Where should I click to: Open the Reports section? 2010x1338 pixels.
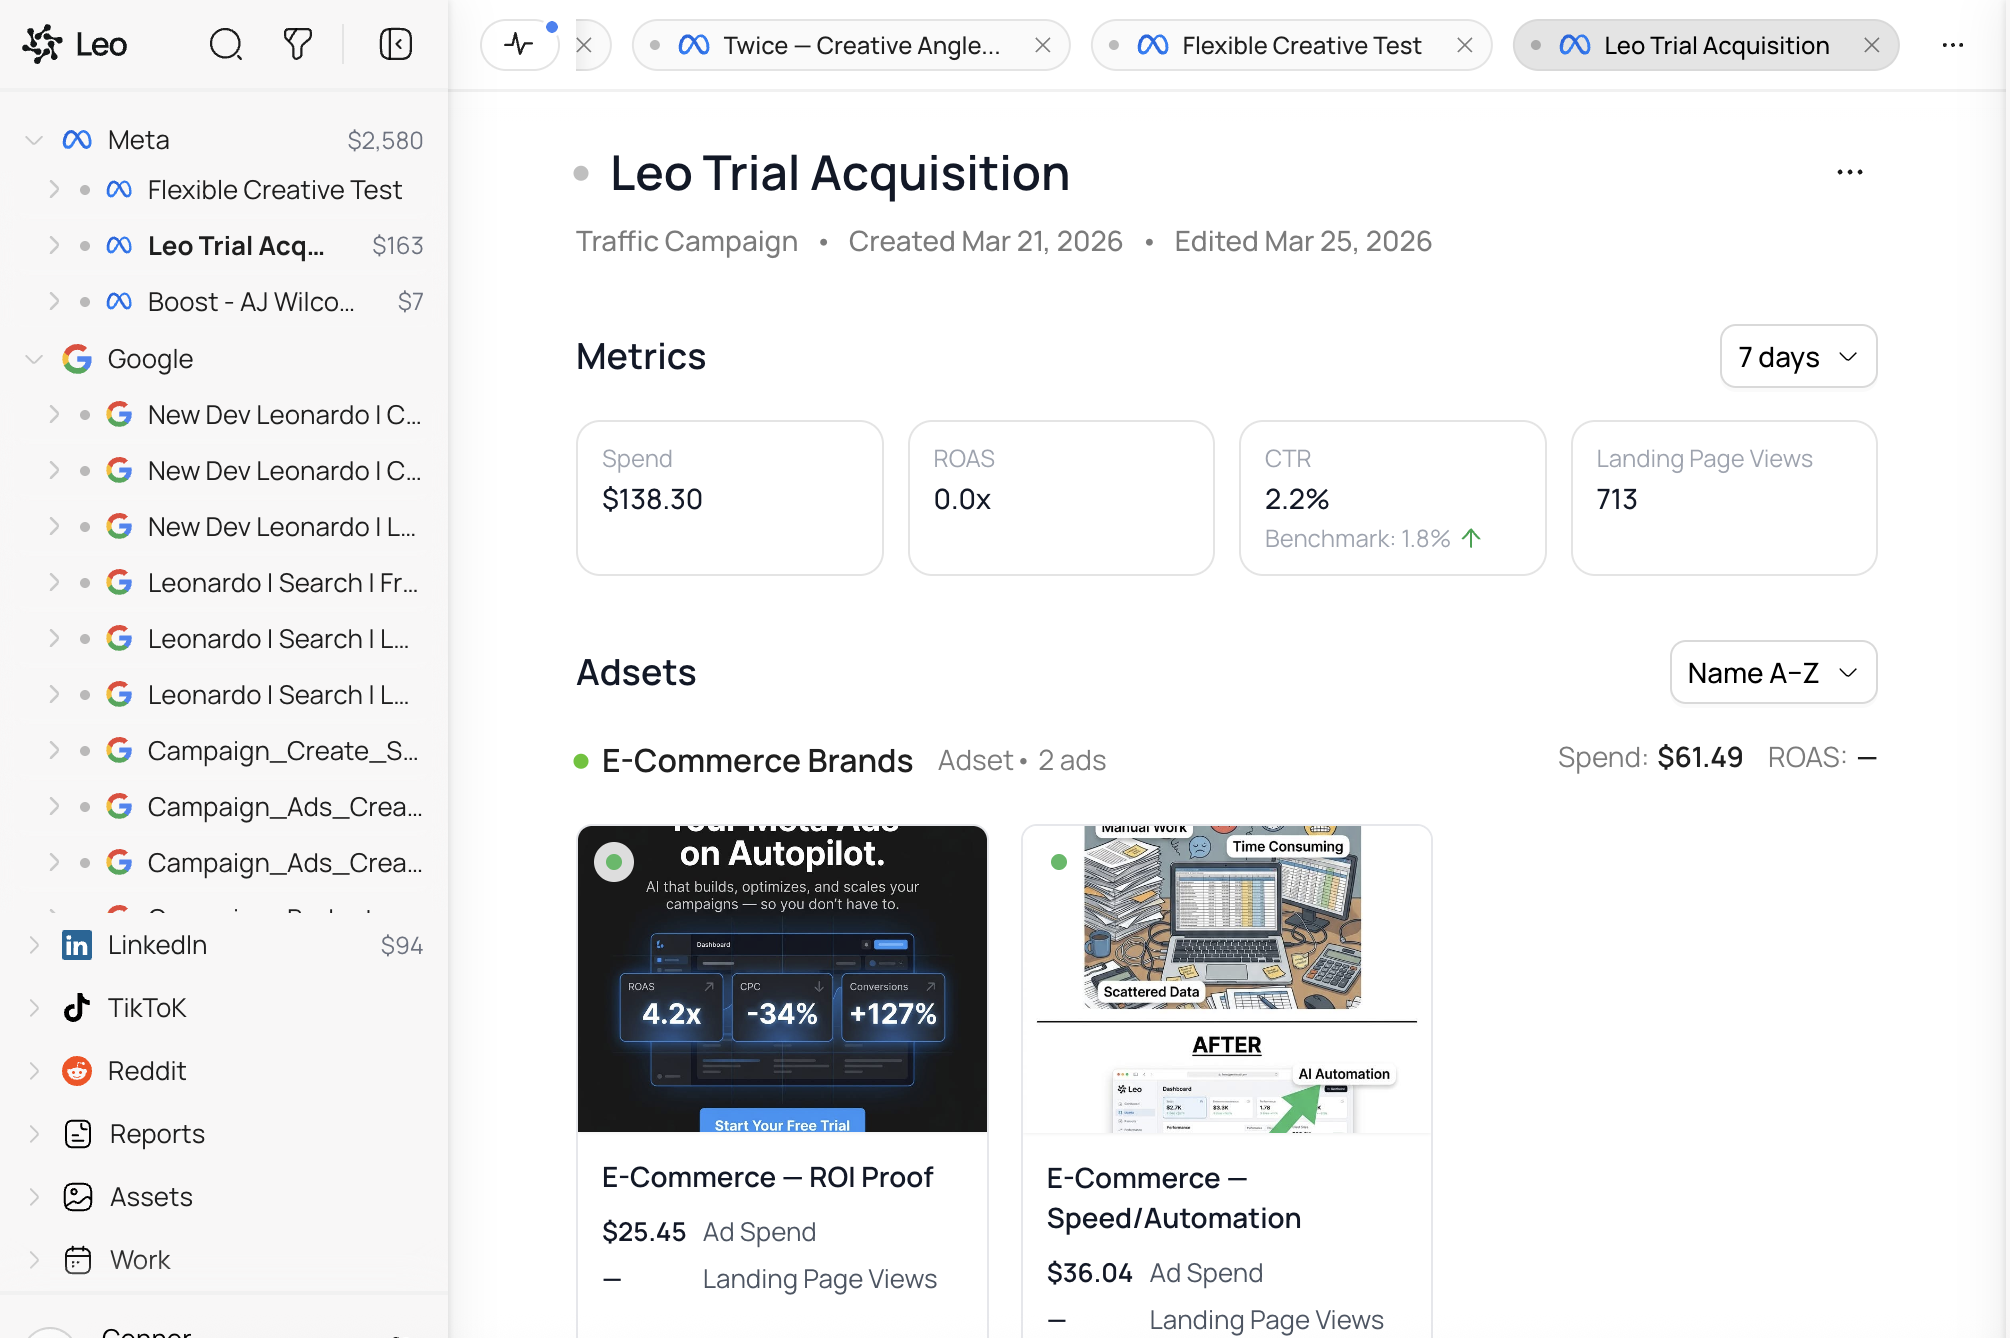[160, 1133]
